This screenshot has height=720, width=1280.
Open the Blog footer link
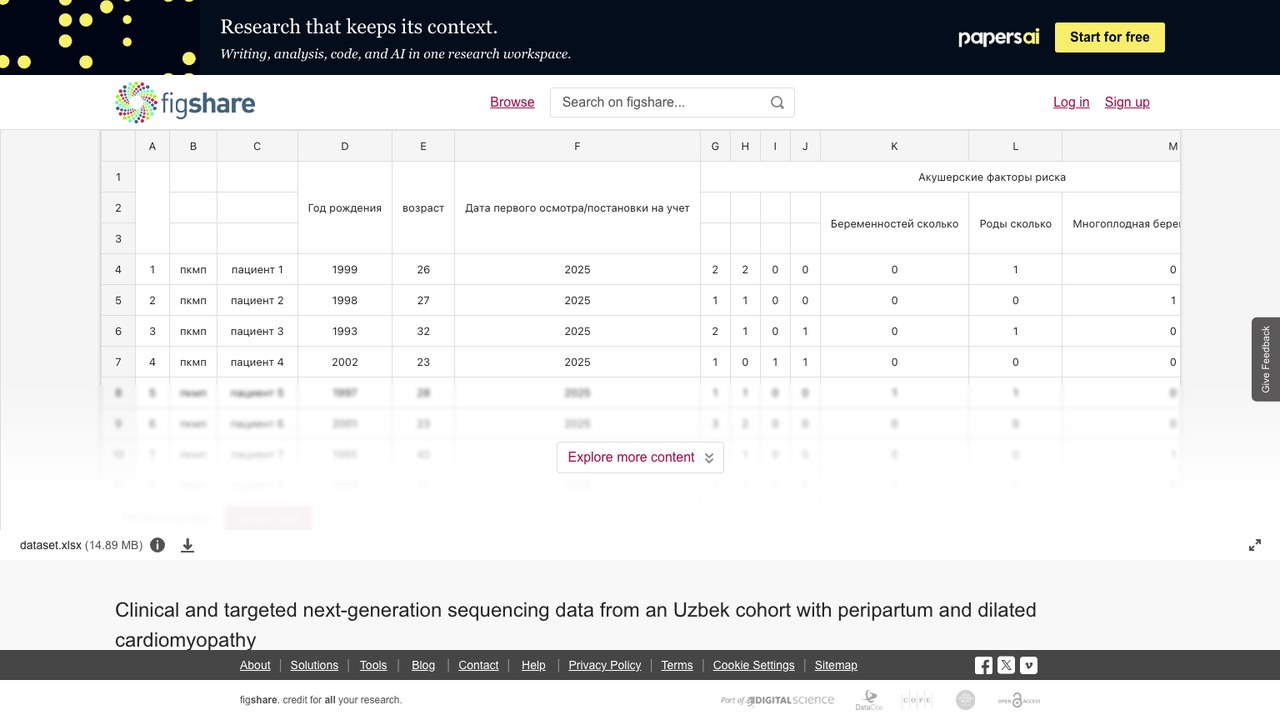coord(423,665)
